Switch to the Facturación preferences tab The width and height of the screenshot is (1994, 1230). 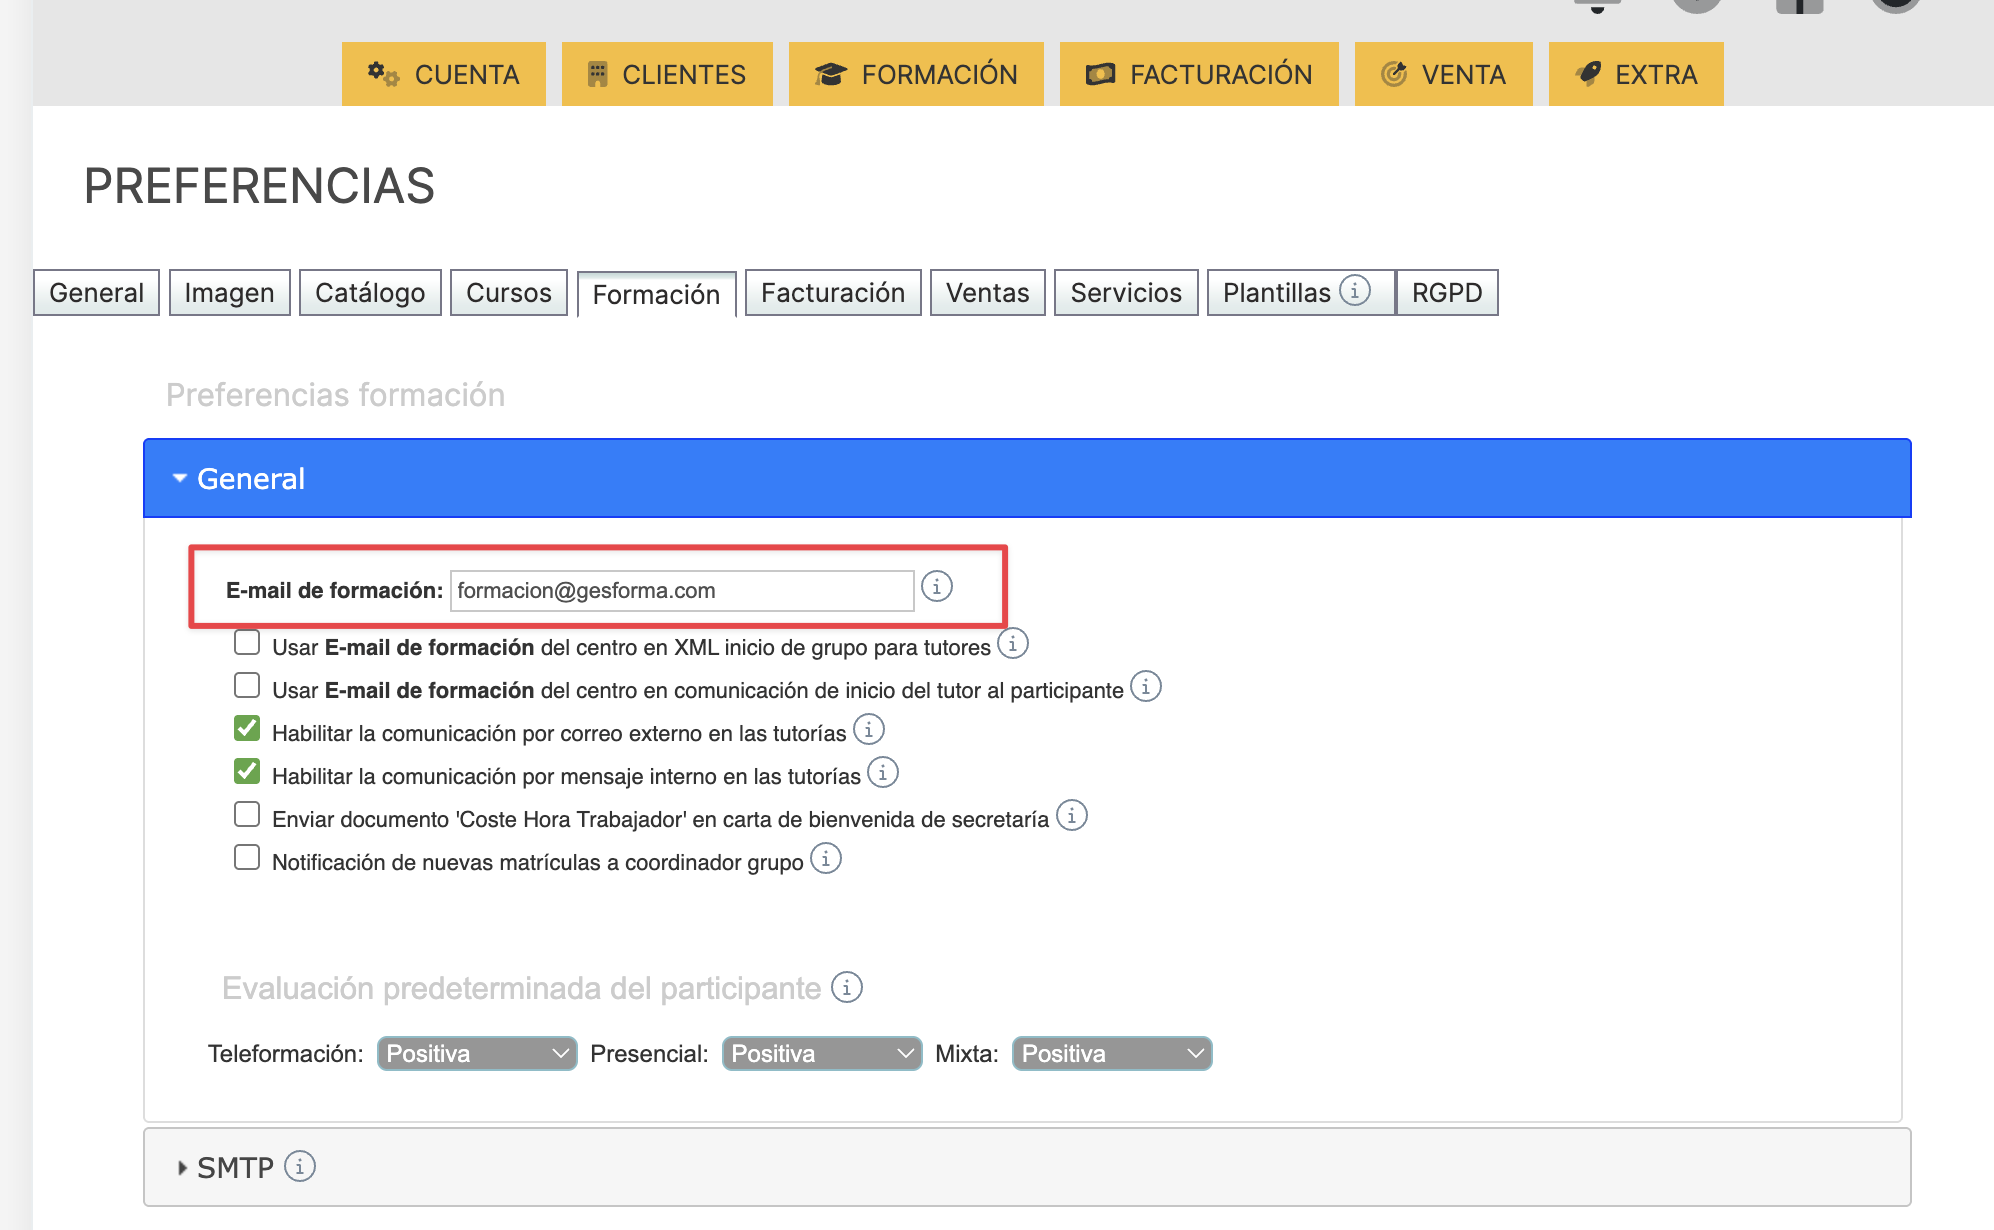[832, 293]
